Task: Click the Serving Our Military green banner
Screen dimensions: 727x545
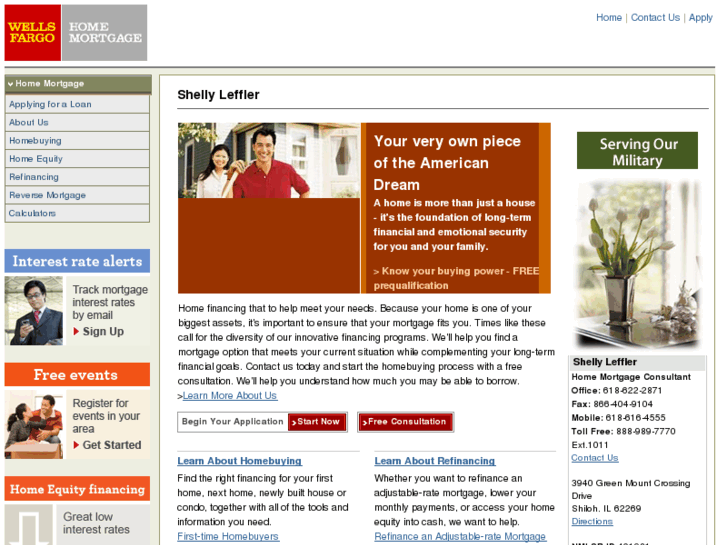Action: 637,151
